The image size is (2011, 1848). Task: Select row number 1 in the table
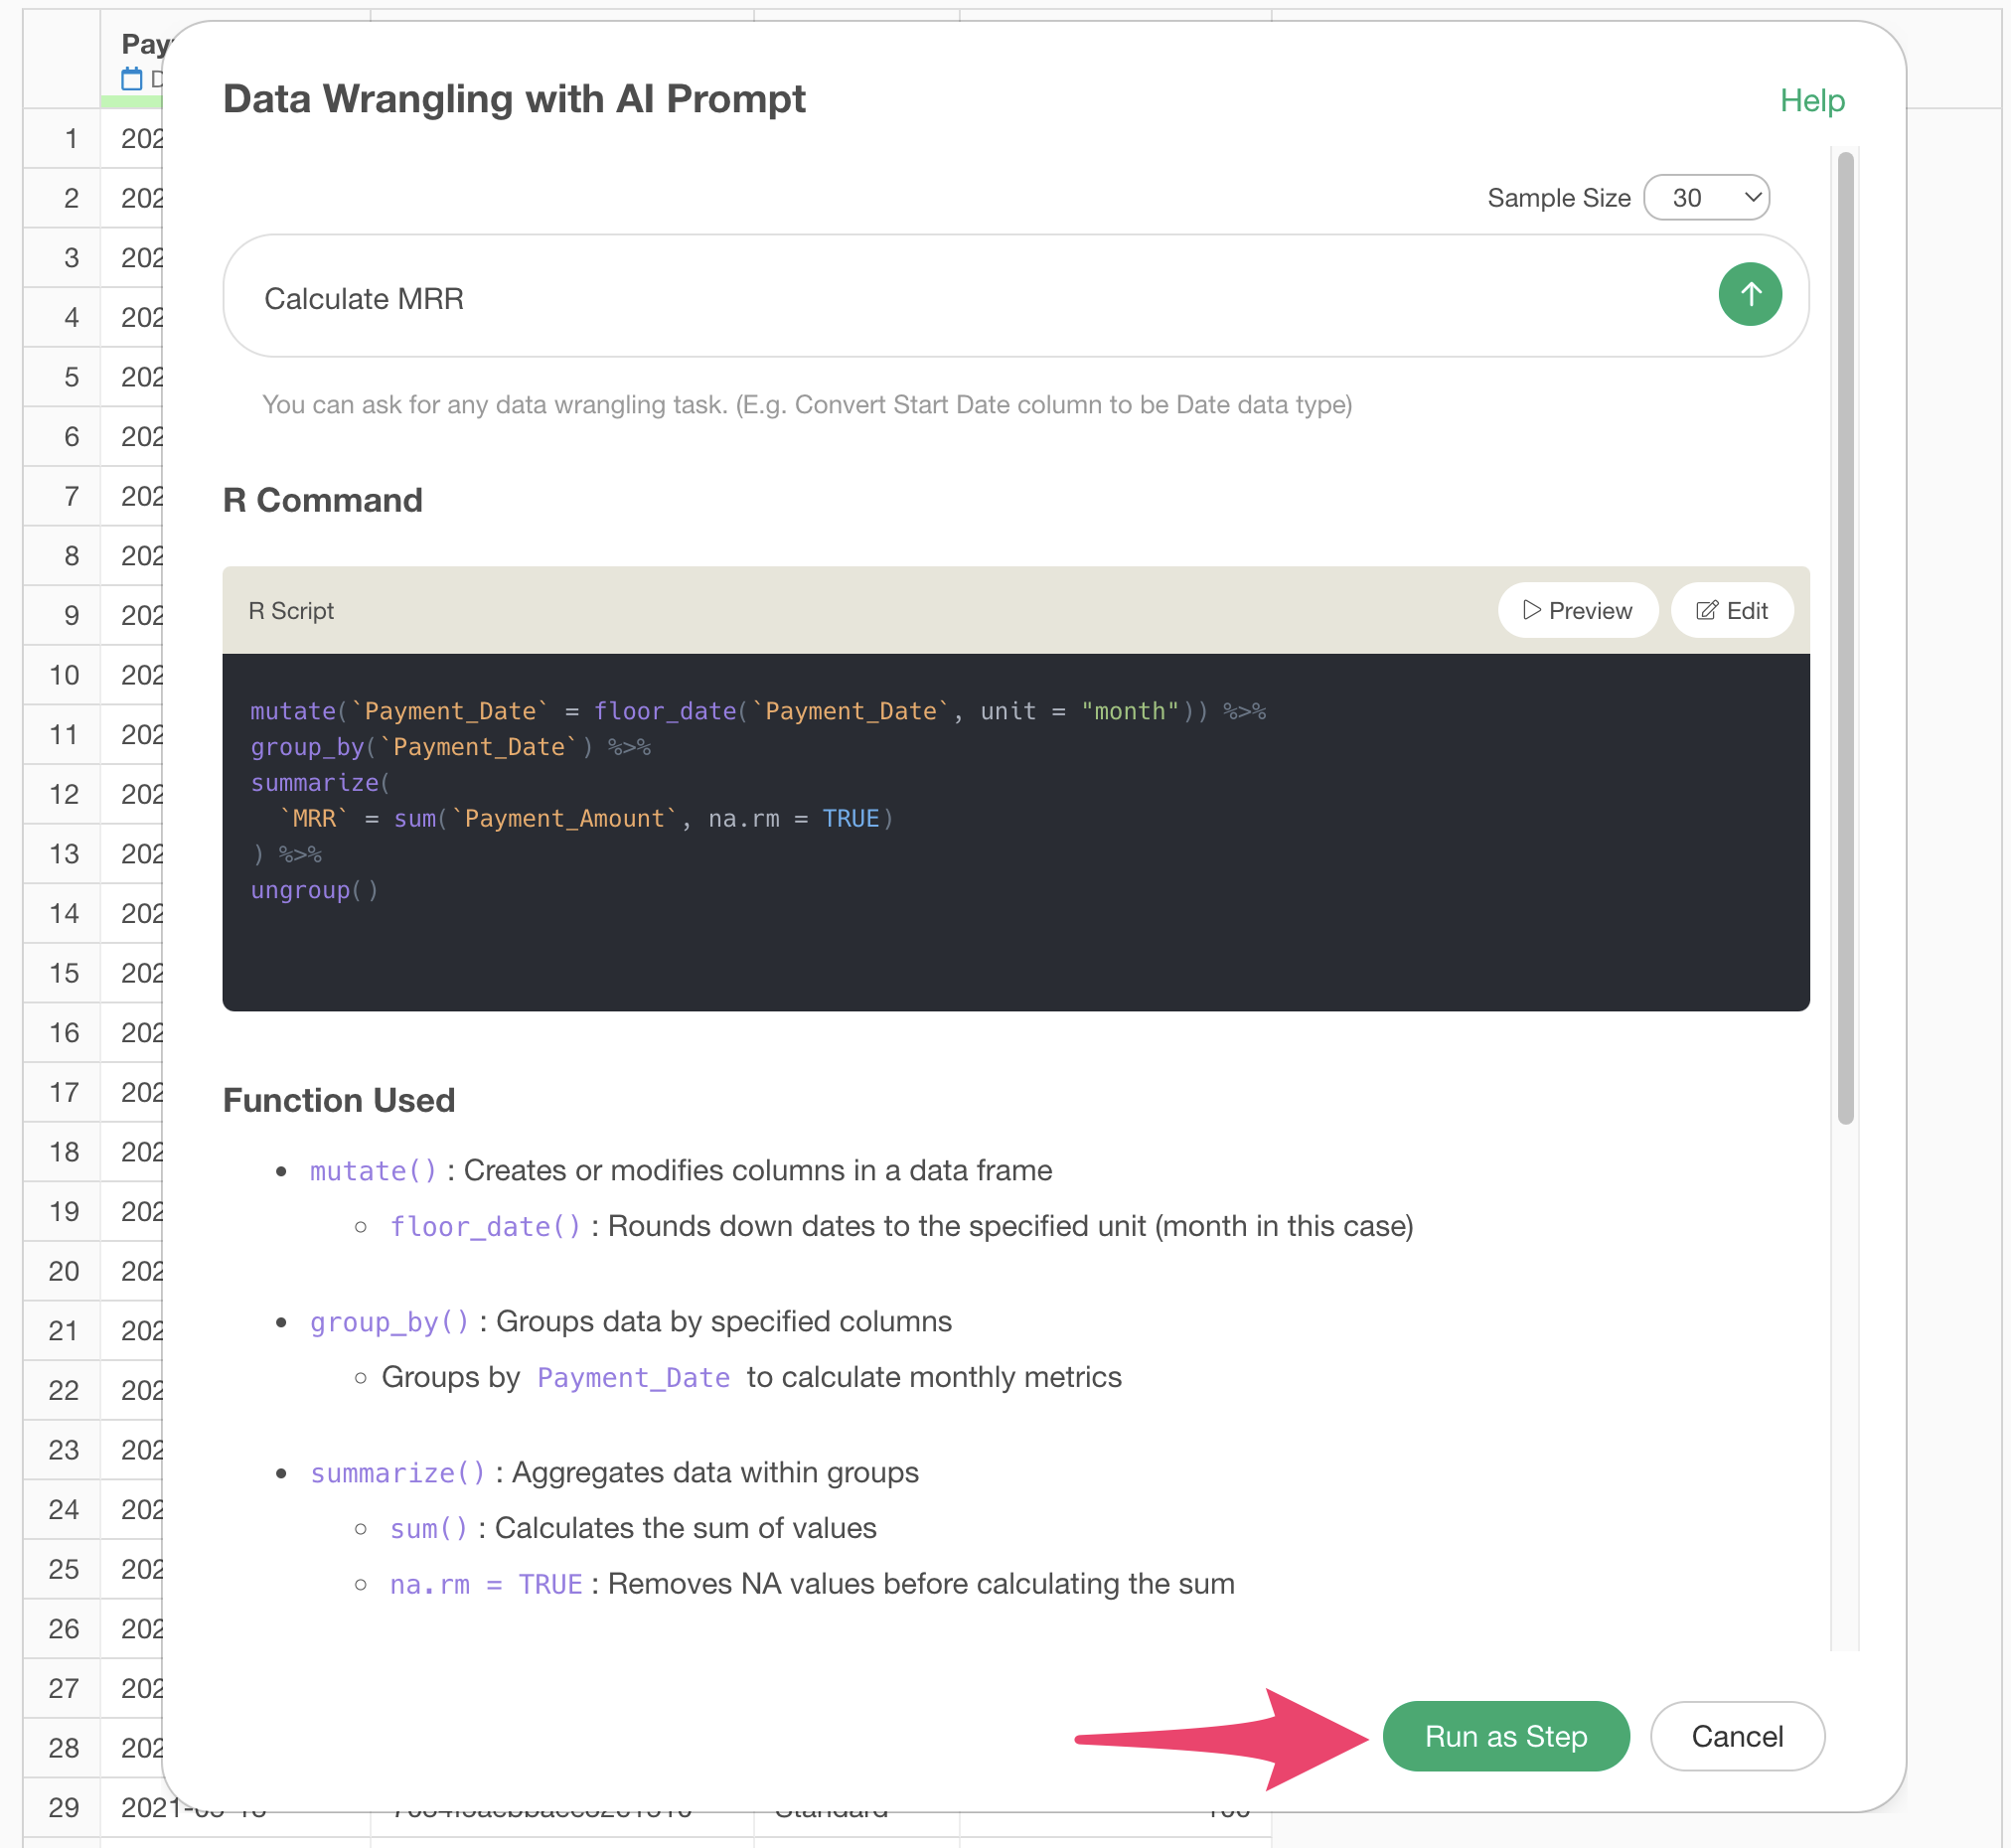(71, 138)
